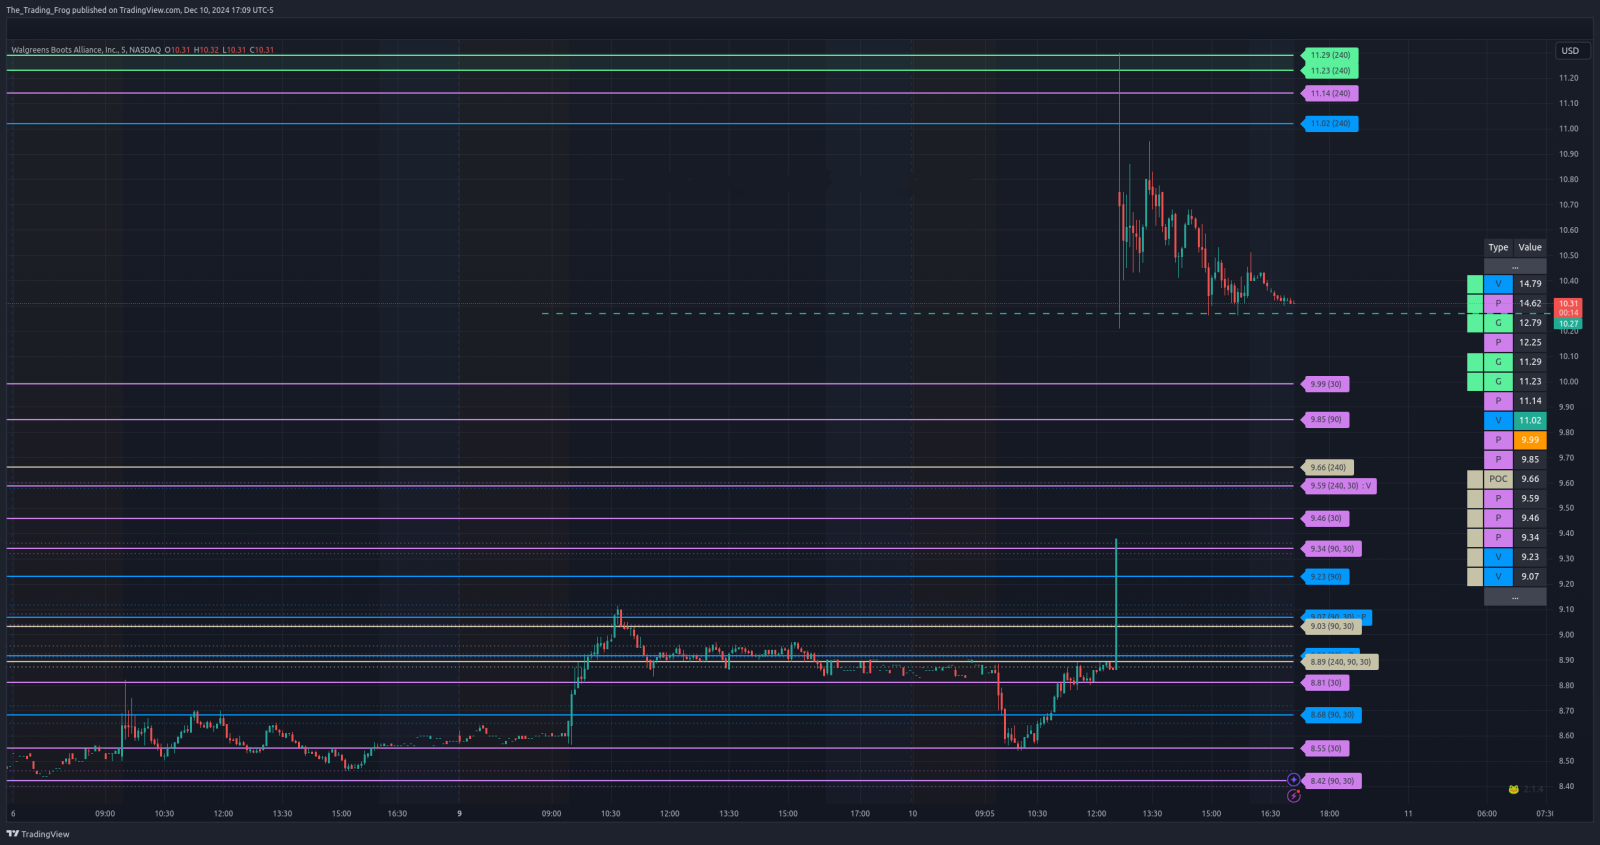Click the 11.23 value cell in the table

coord(1530,381)
